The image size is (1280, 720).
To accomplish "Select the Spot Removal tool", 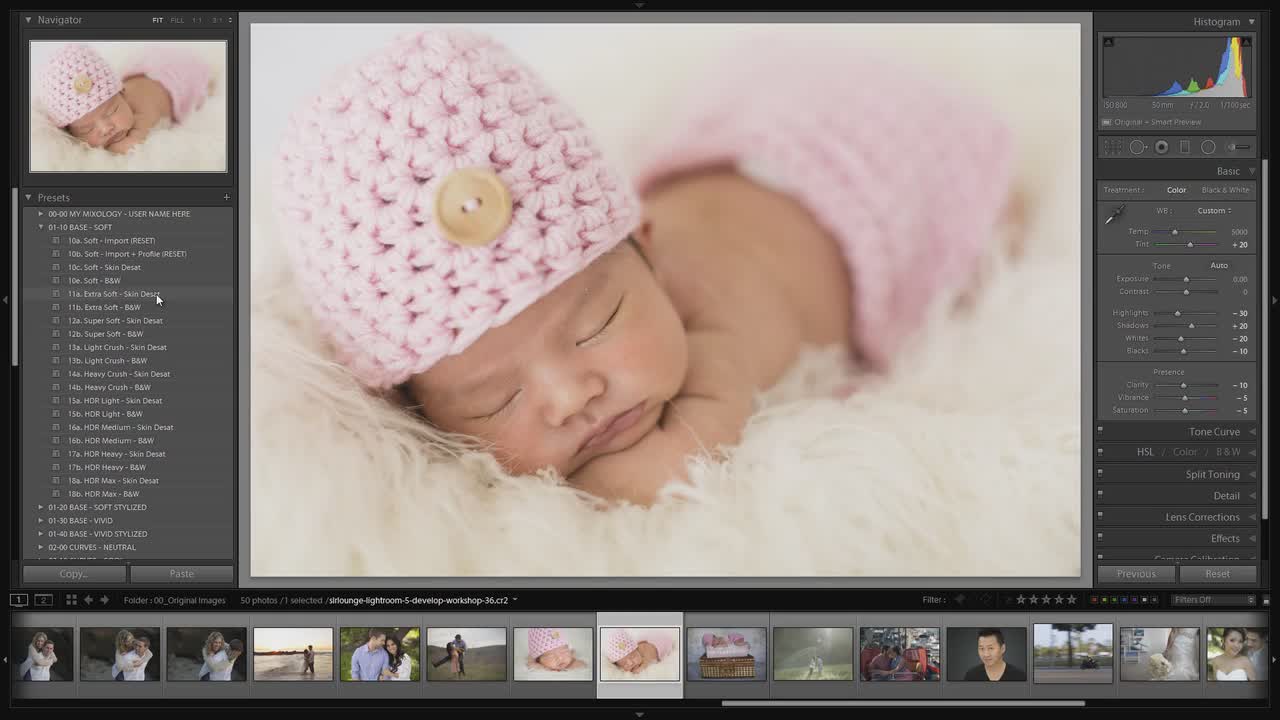I will point(1138,147).
